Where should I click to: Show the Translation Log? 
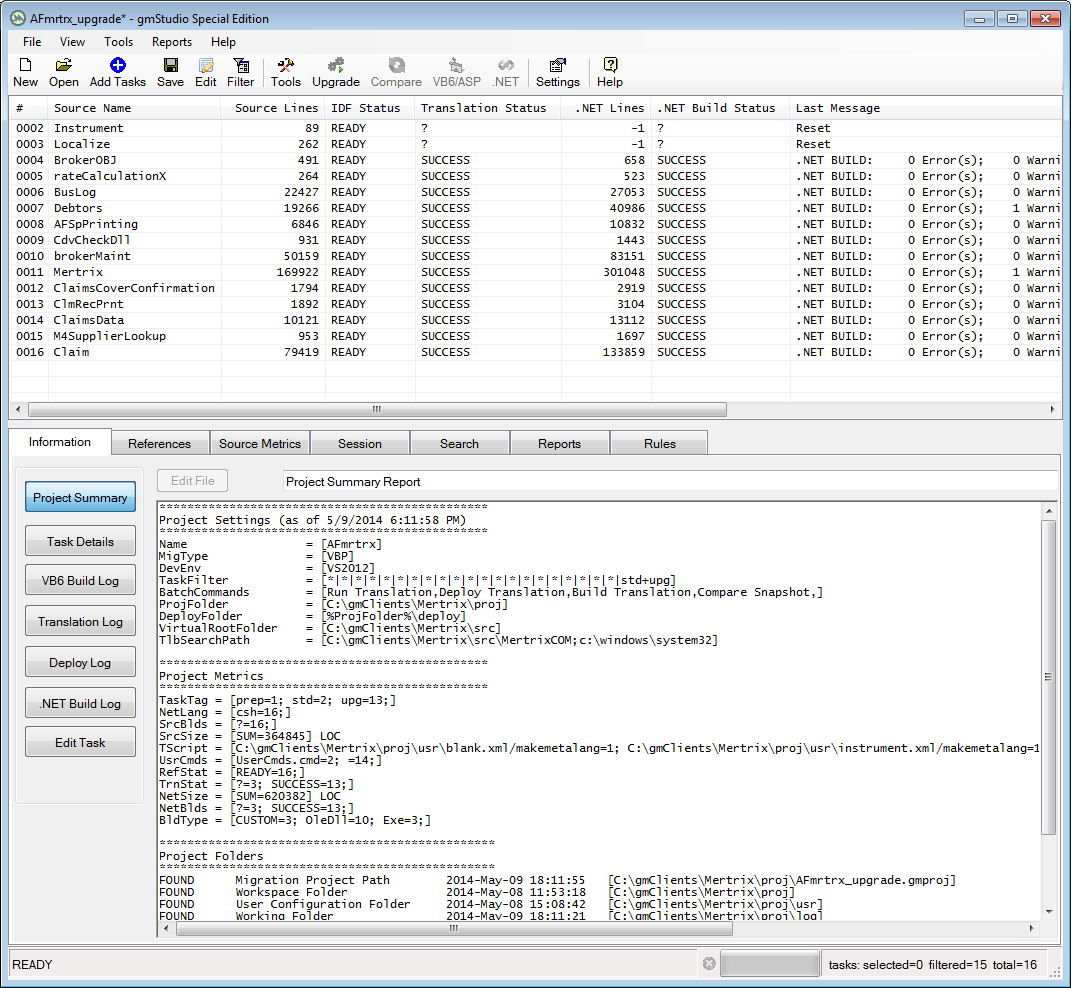80,622
